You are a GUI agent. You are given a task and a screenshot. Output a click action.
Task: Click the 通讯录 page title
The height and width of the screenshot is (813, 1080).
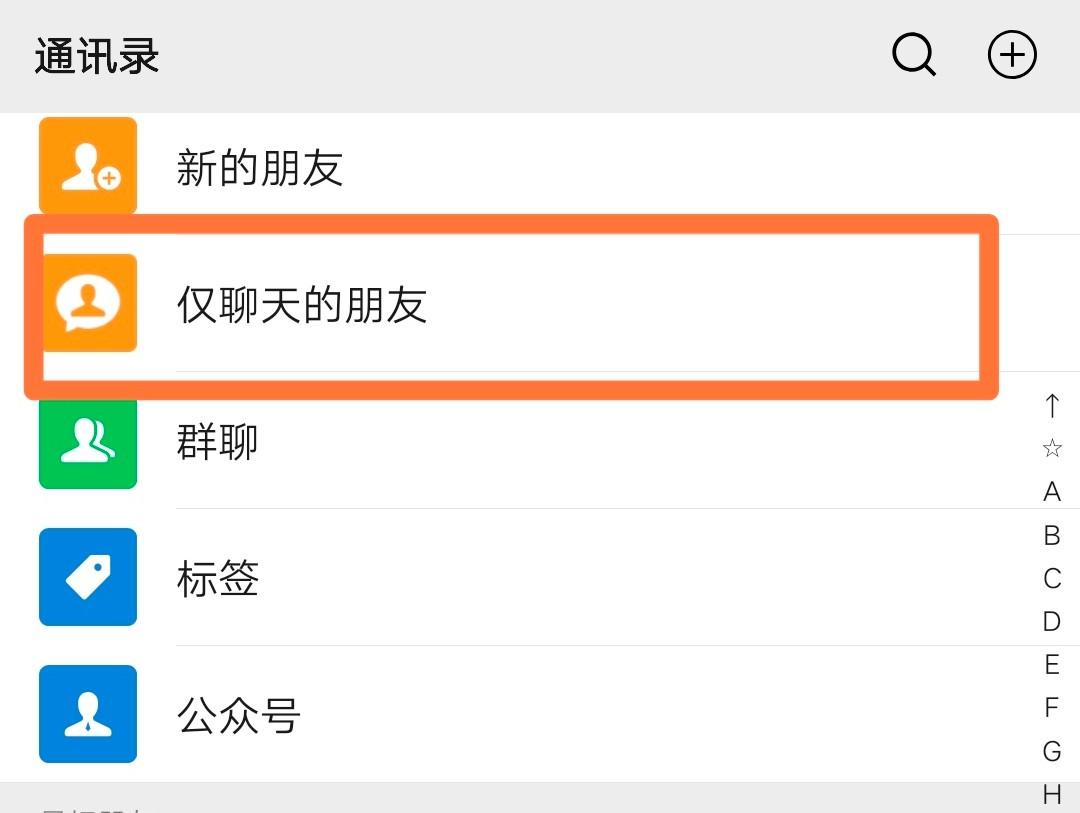point(95,56)
